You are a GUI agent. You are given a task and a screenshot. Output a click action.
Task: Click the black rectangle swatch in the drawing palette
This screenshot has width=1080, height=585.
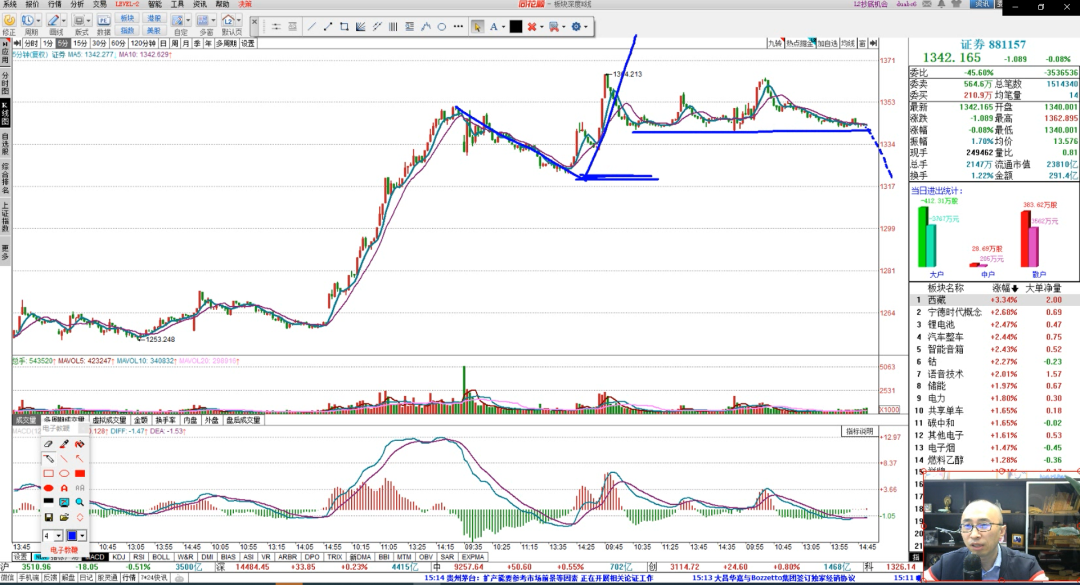point(48,502)
